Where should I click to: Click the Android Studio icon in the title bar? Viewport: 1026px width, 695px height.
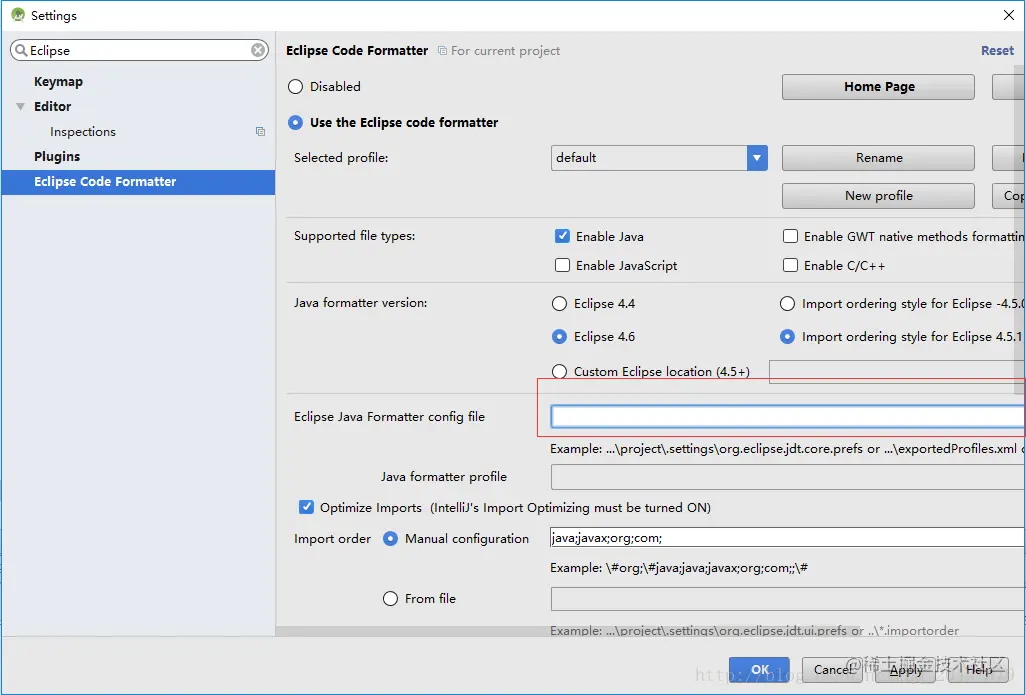coord(18,14)
